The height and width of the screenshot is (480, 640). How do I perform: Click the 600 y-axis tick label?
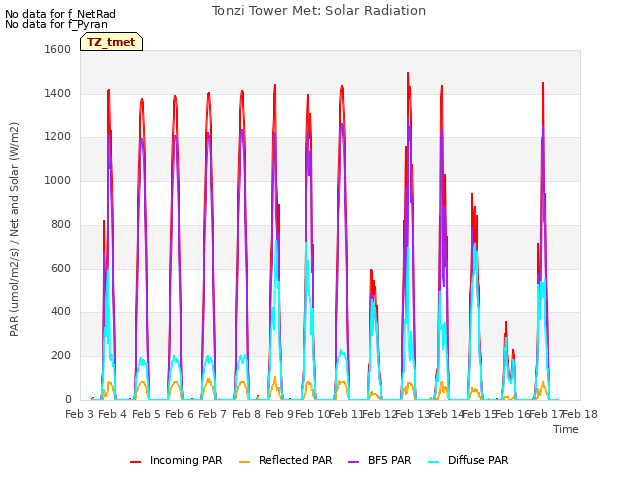click(x=61, y=268)
